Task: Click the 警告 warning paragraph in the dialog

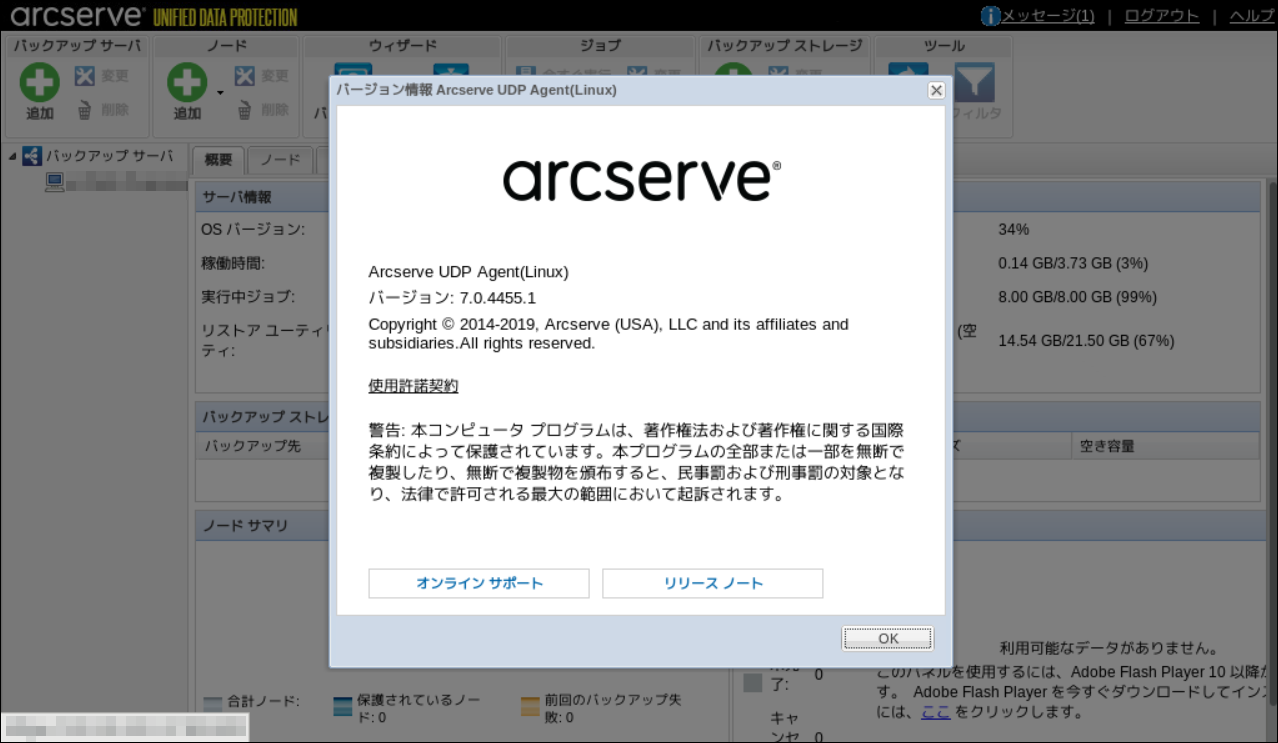Action: [636, 462]
